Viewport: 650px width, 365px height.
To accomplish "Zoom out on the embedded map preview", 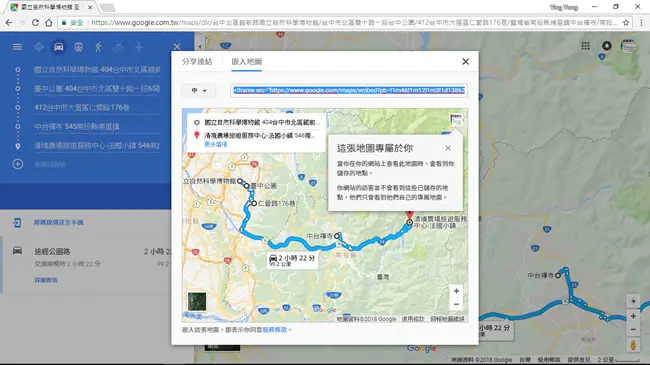I will [x=456, y=304].
